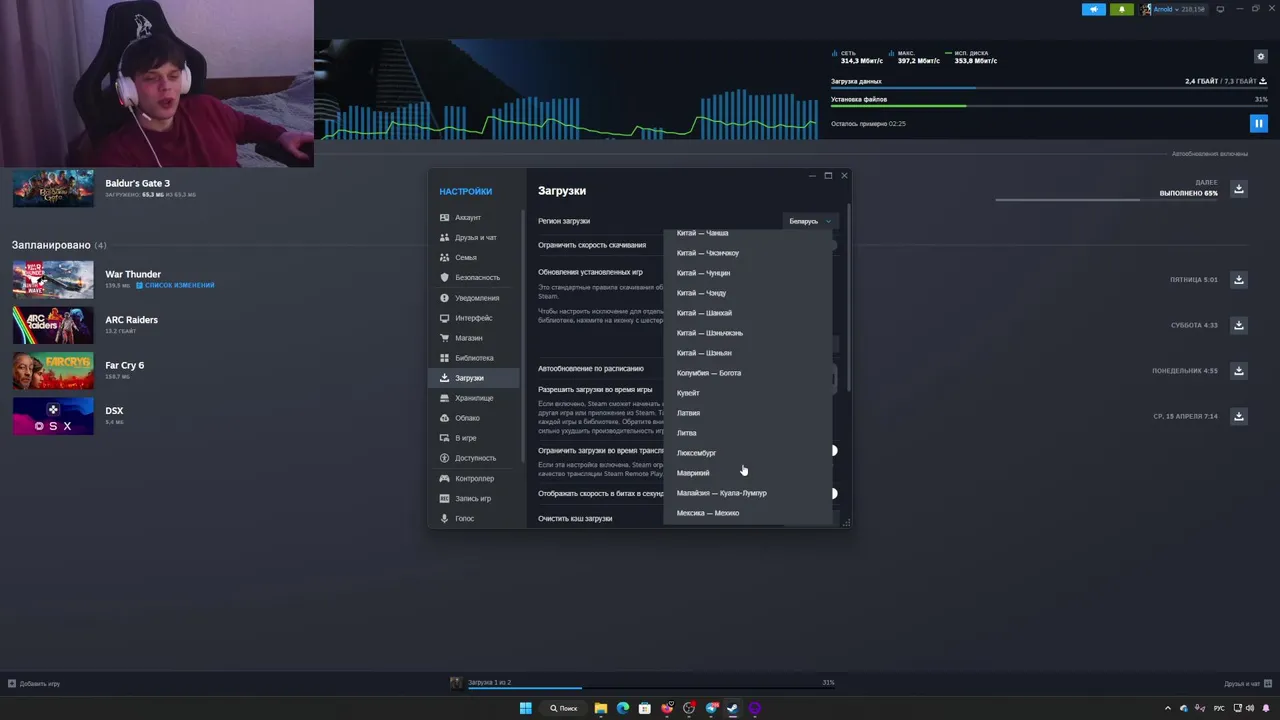Click download icon for Far Cry 6

click(1239, 371)
